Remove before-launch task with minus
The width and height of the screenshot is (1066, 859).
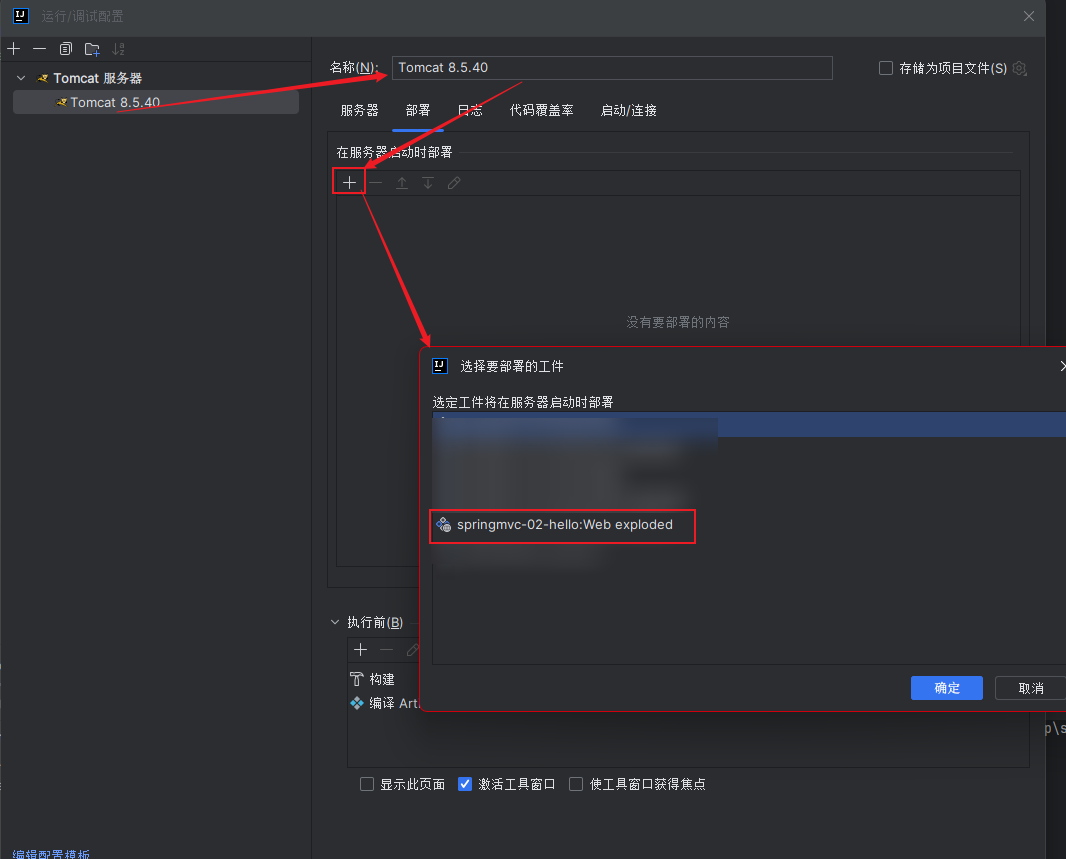coord(386,650)
